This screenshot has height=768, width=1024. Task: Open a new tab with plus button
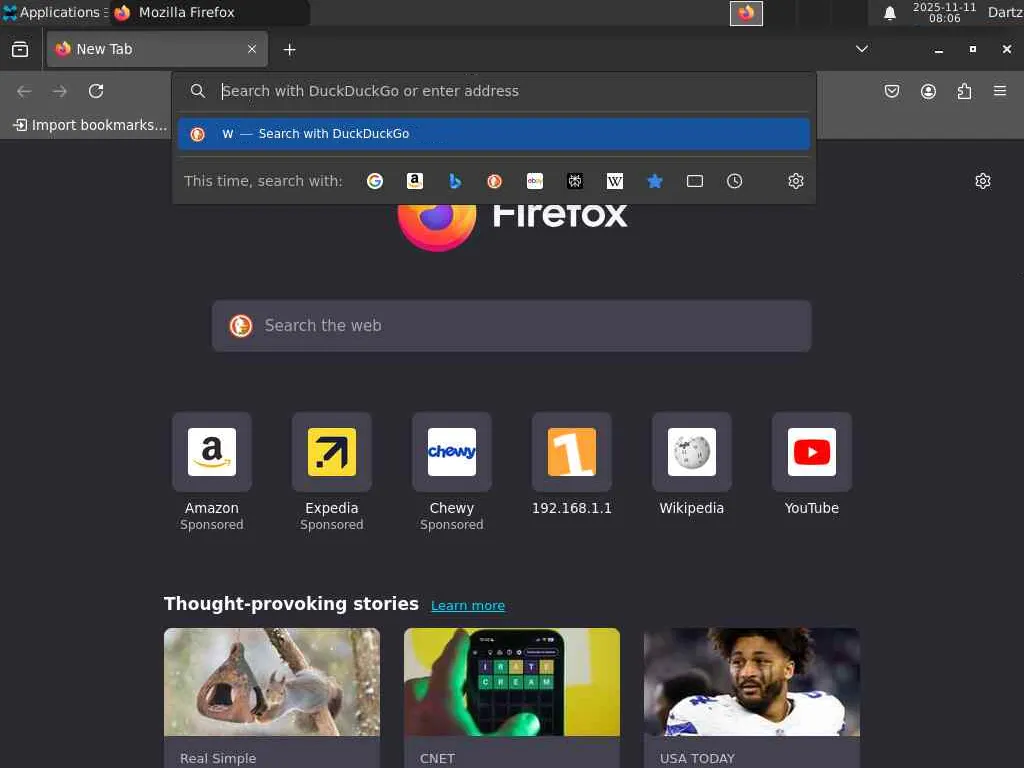click(289, 50)
